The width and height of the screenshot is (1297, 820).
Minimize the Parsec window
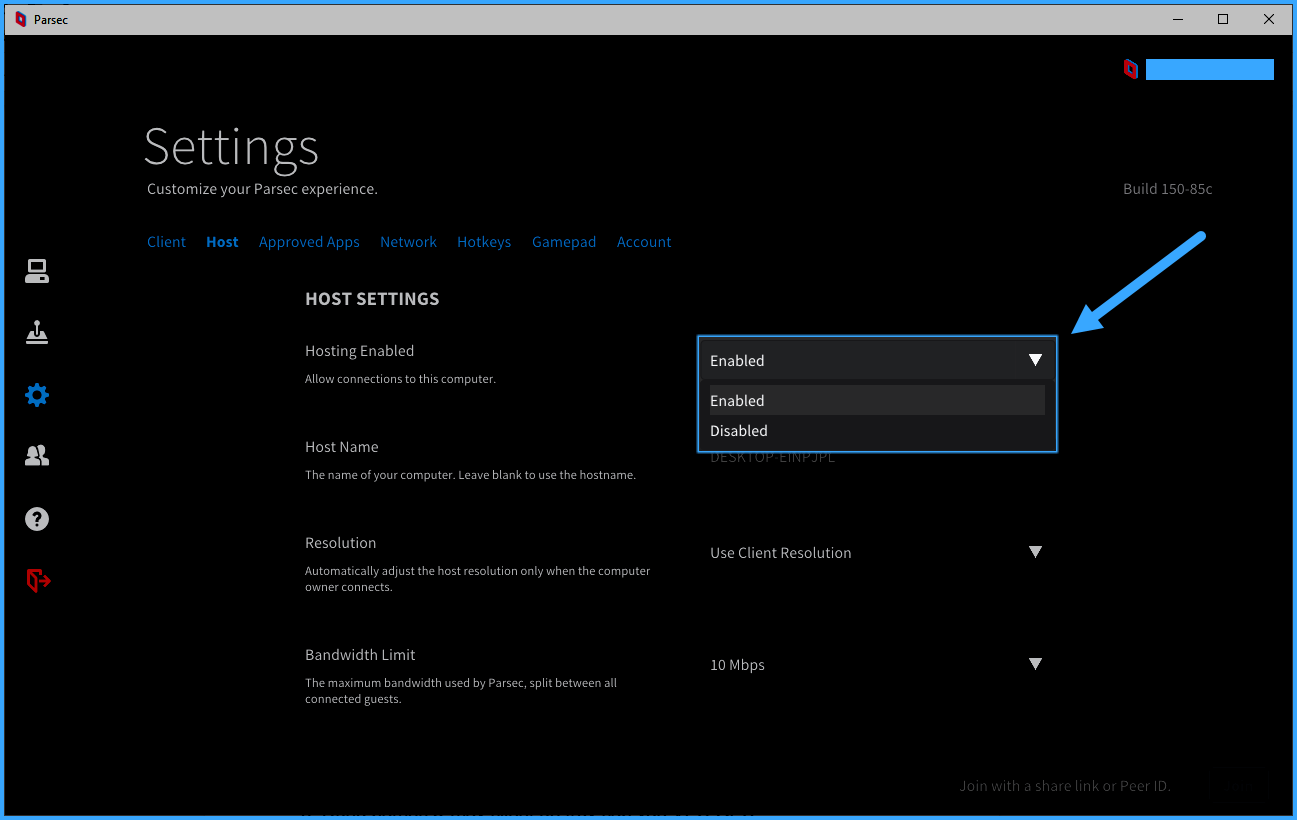point(1177,19)
